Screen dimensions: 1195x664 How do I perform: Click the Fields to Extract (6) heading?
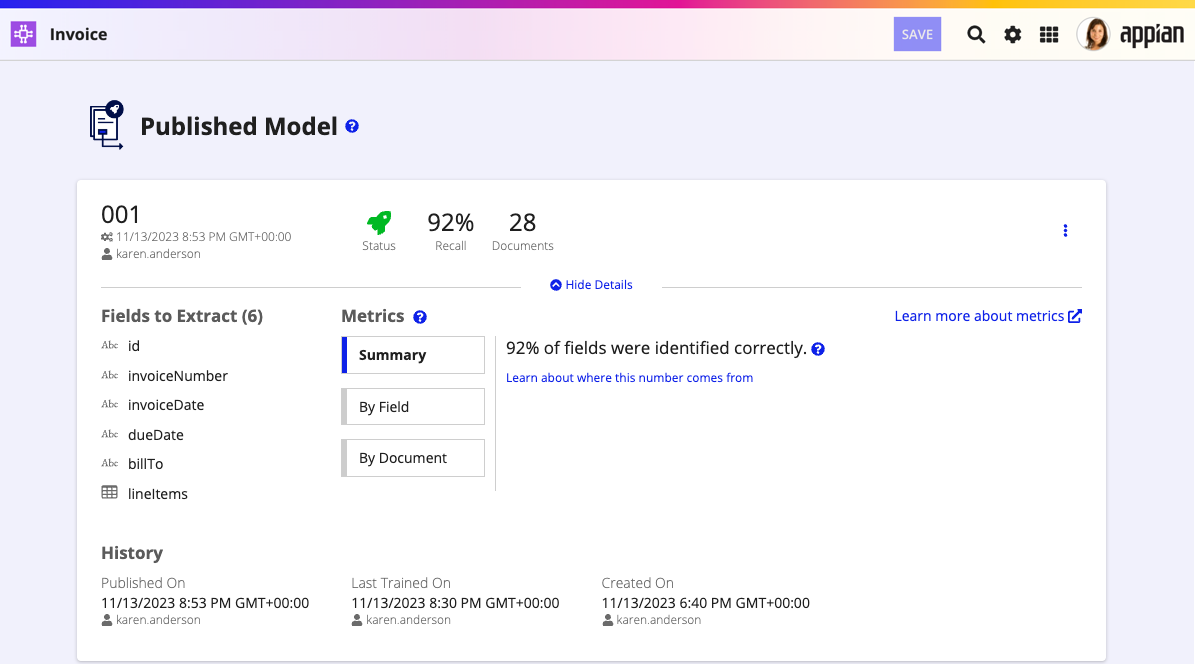click(182, 316)
